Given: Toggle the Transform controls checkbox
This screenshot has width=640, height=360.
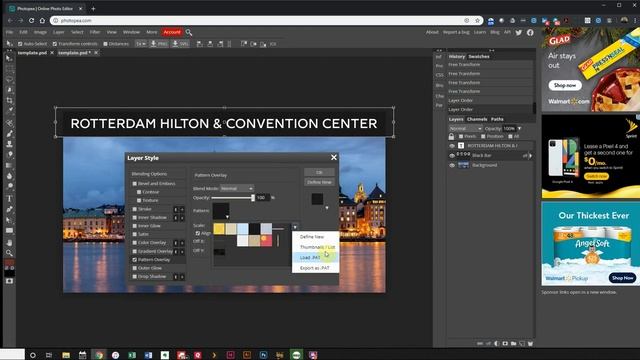Looking at the screenshot, I should 55,44.
